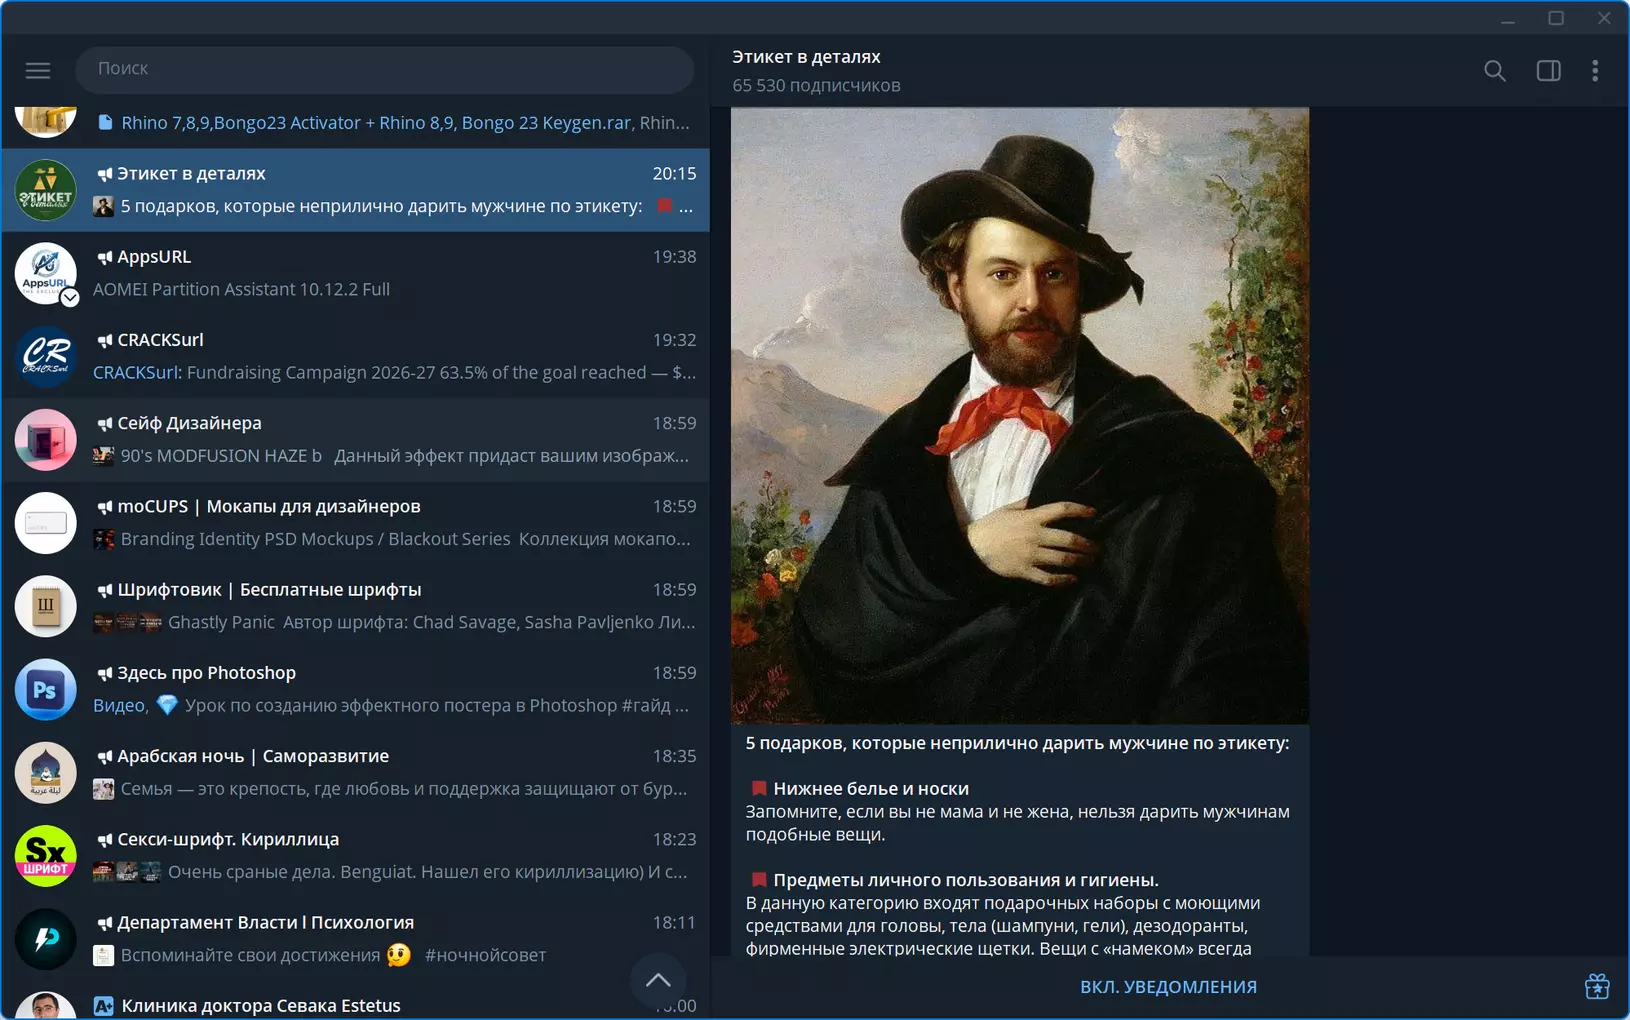The image size is (1630, 1020).
Task: Toggle the right sidebar panel icon
Action: point(1548,70)
